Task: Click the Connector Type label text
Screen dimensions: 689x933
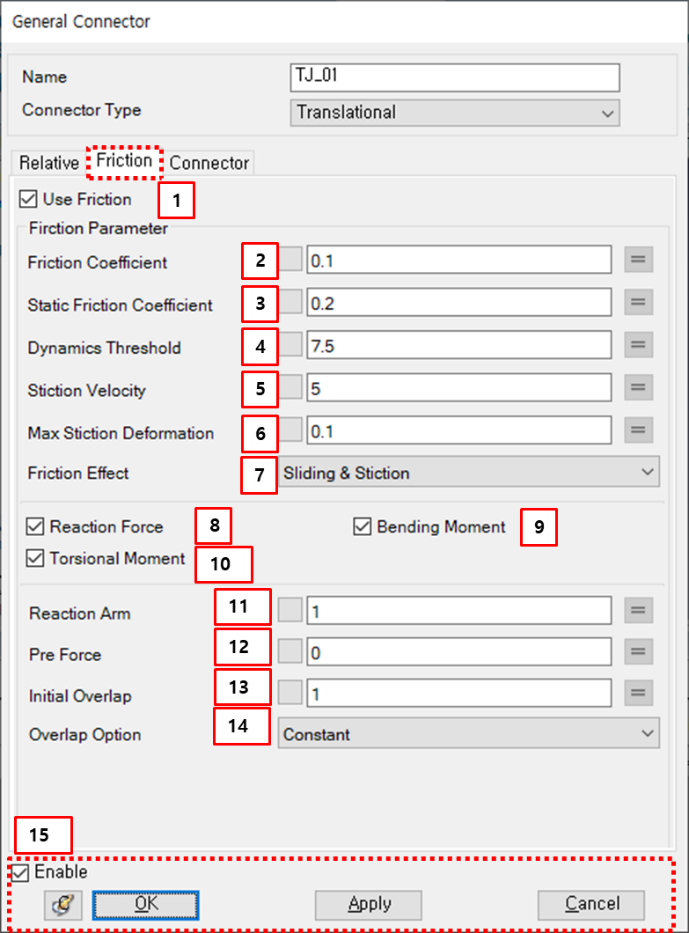Action: [82, 110]
